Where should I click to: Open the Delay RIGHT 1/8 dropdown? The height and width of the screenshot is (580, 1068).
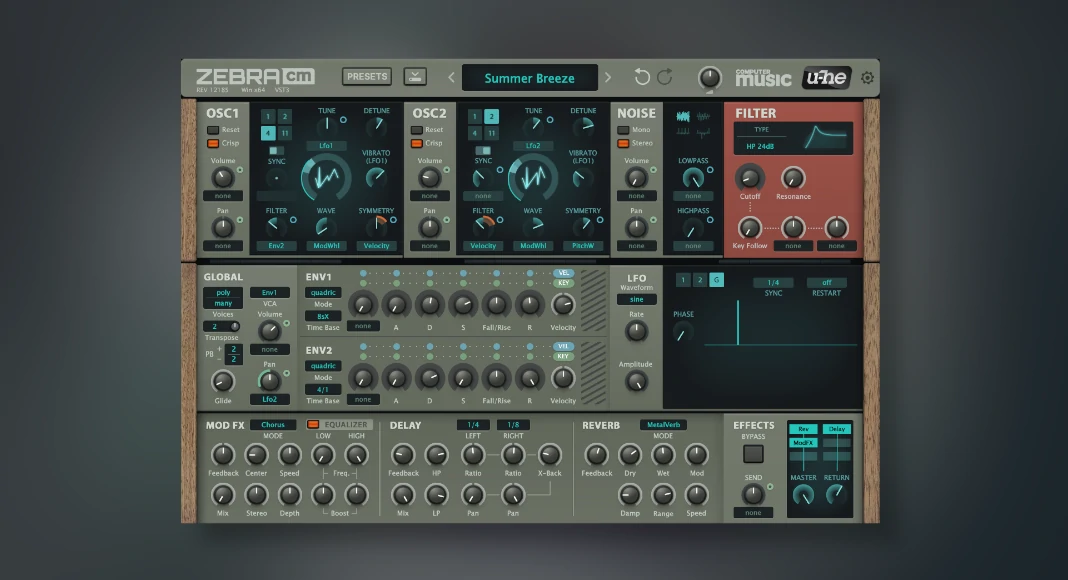(x=513, y=425)
